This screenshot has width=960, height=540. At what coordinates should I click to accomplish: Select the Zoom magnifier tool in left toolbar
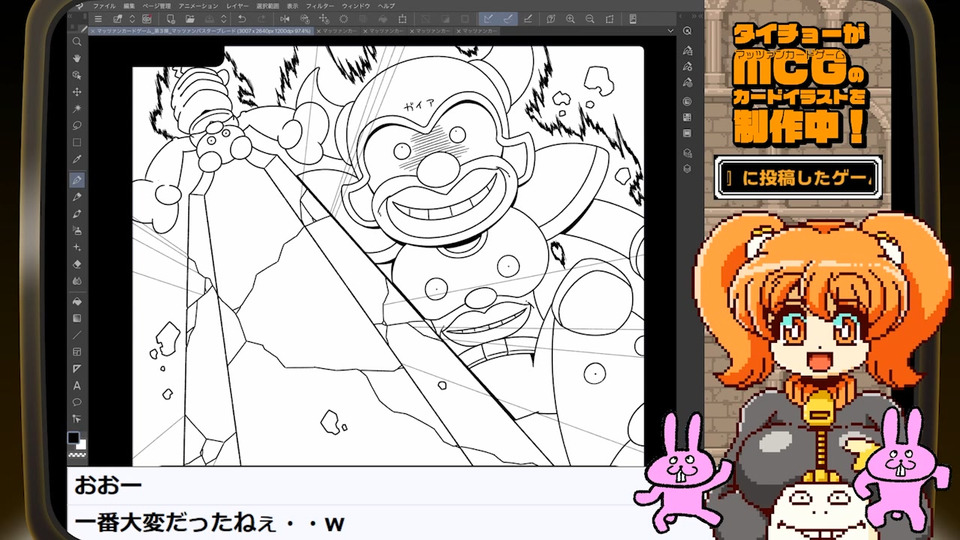77,42
